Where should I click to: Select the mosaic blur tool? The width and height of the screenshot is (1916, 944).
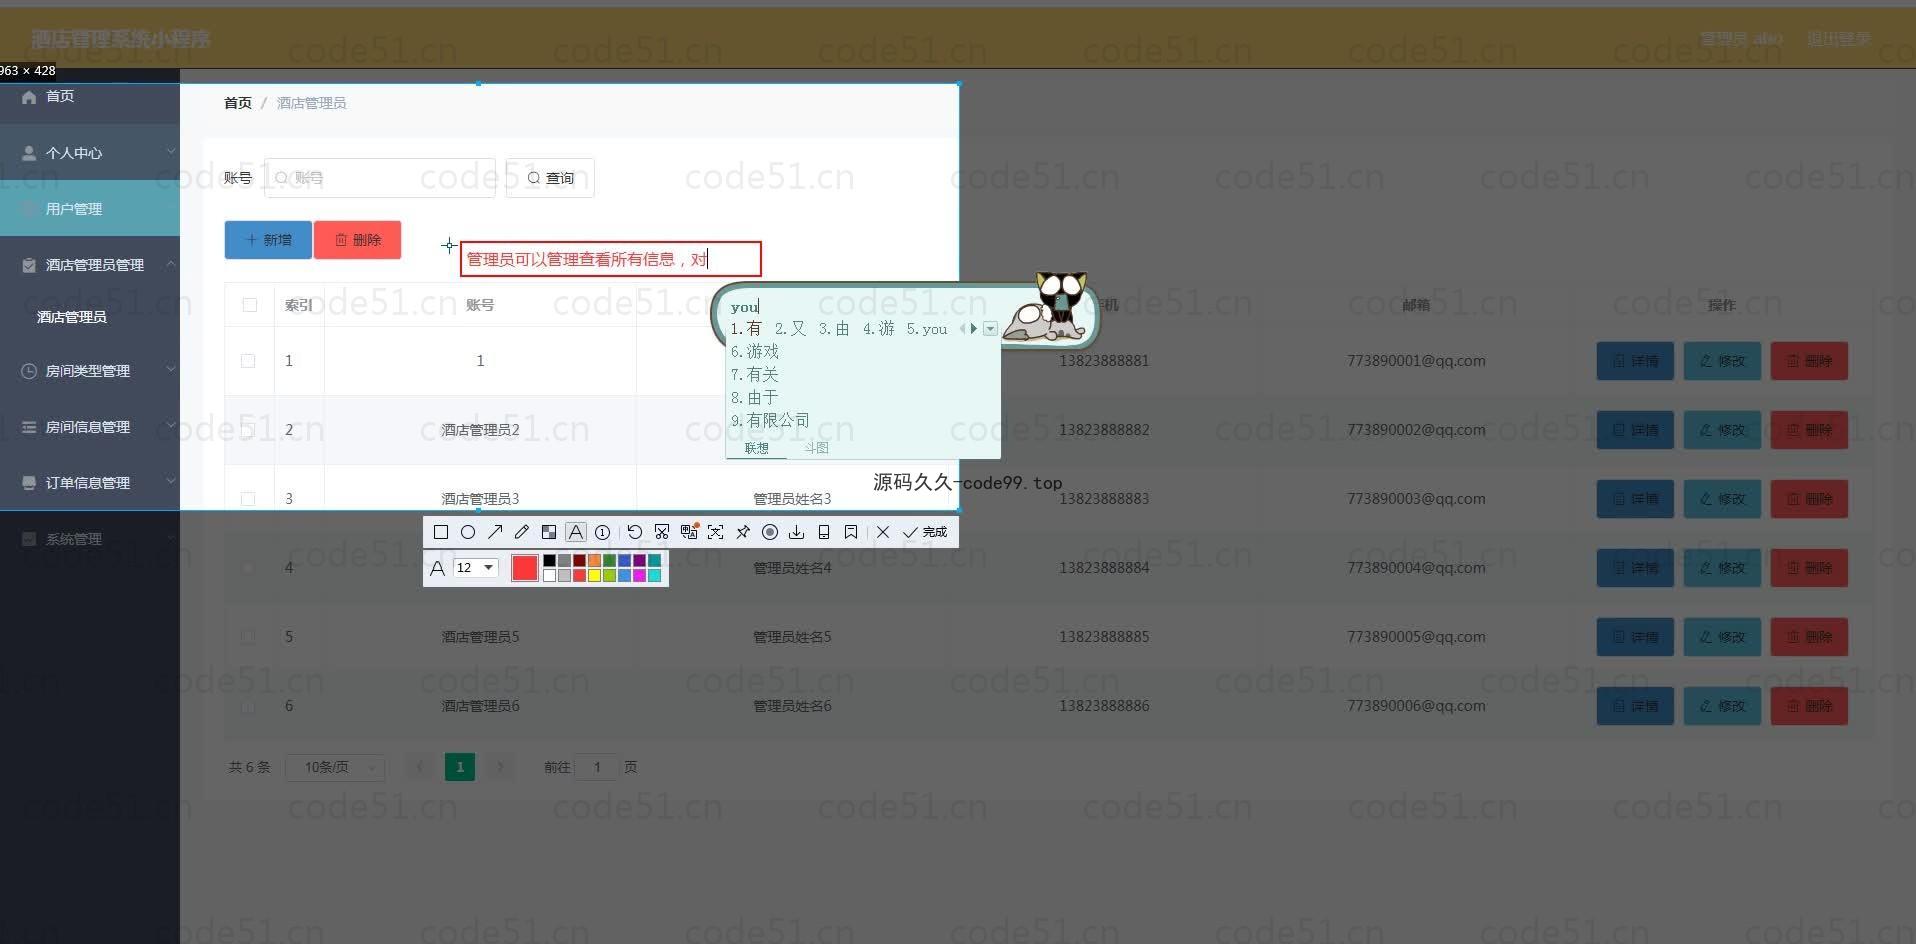[549, 532]
